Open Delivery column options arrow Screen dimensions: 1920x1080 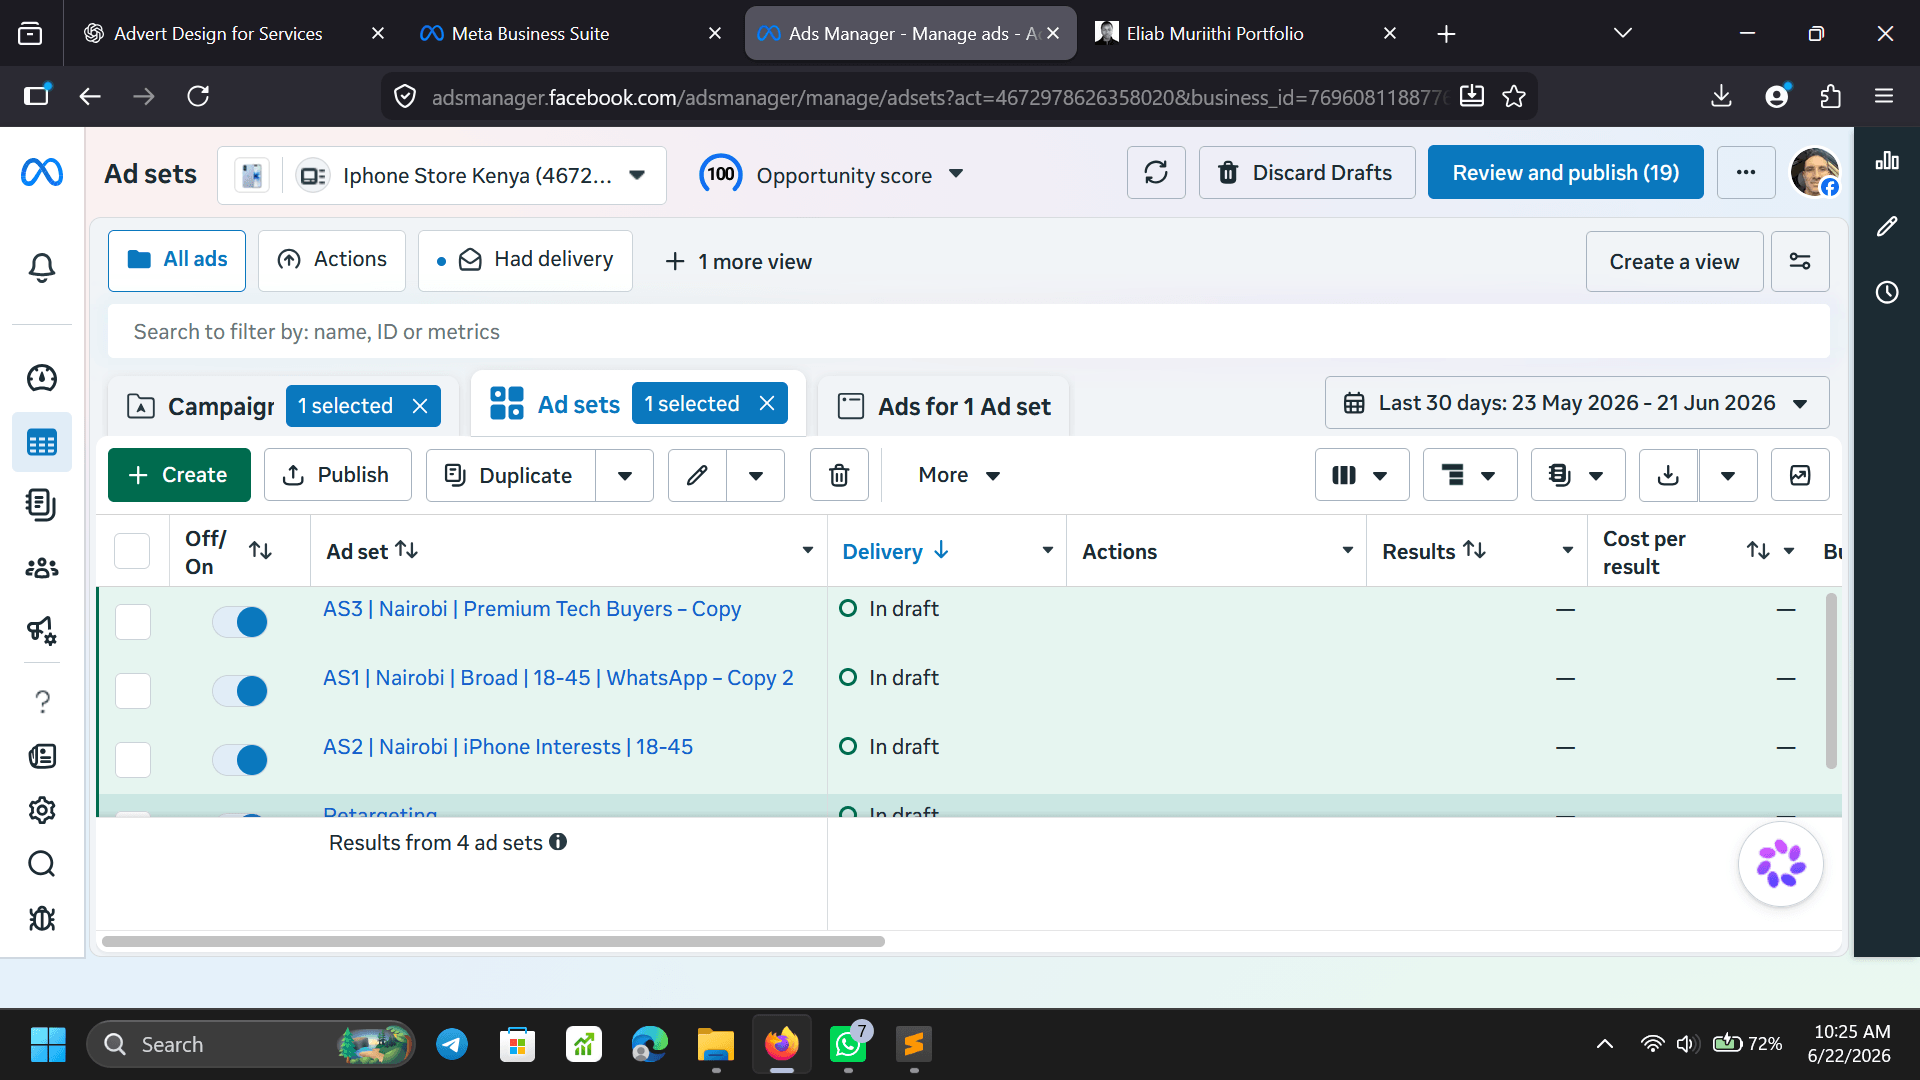click(1047, 551)
